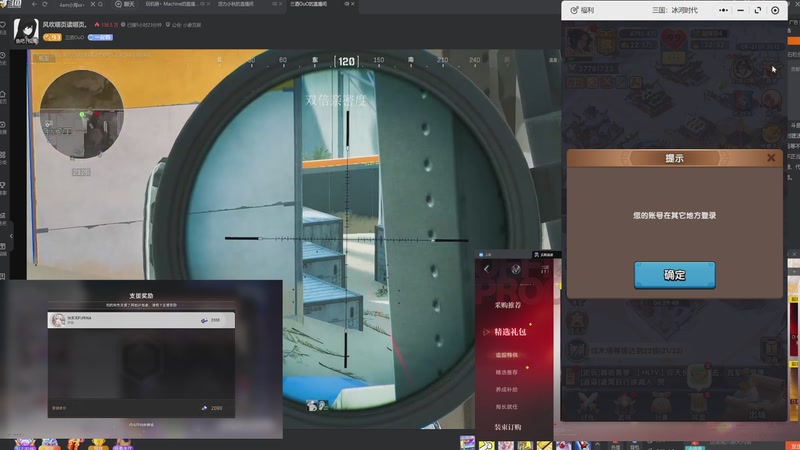Open the 福利 welfare menu in mini-program bar
The height and width of the screenshot is (450, 800).
pyautogui.click(x=582, y=10)
